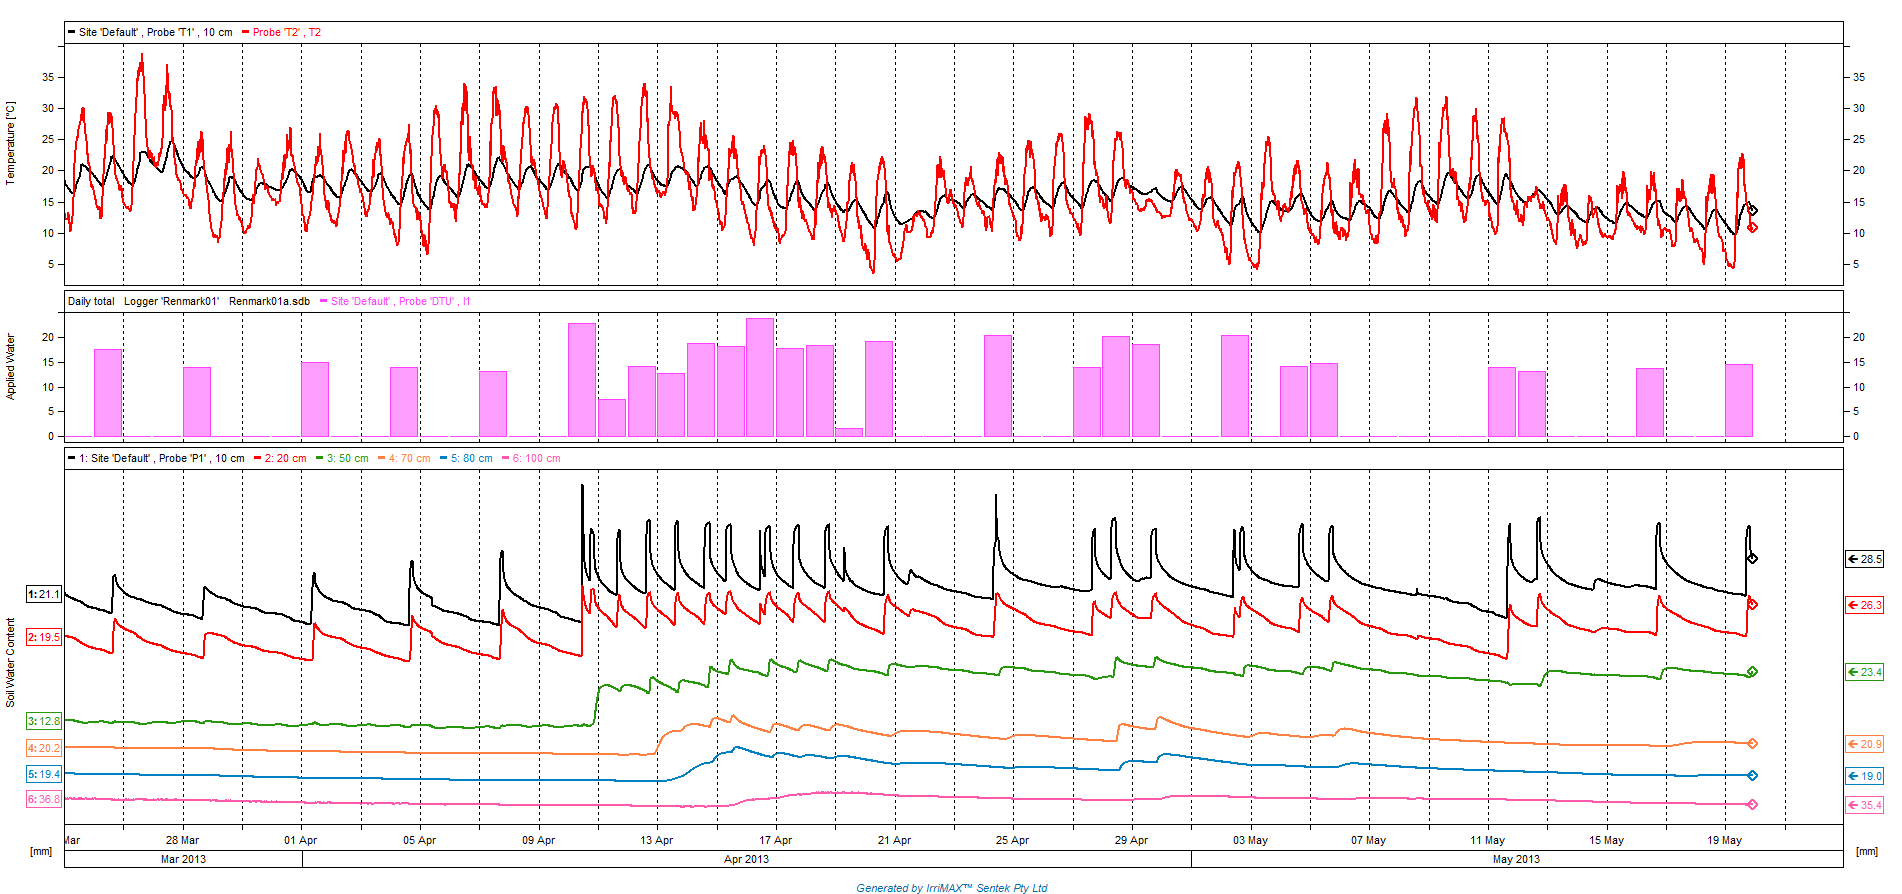
Task: Click the orange diamond marker ending the 70 cm line
Action: coord(1752,743)
